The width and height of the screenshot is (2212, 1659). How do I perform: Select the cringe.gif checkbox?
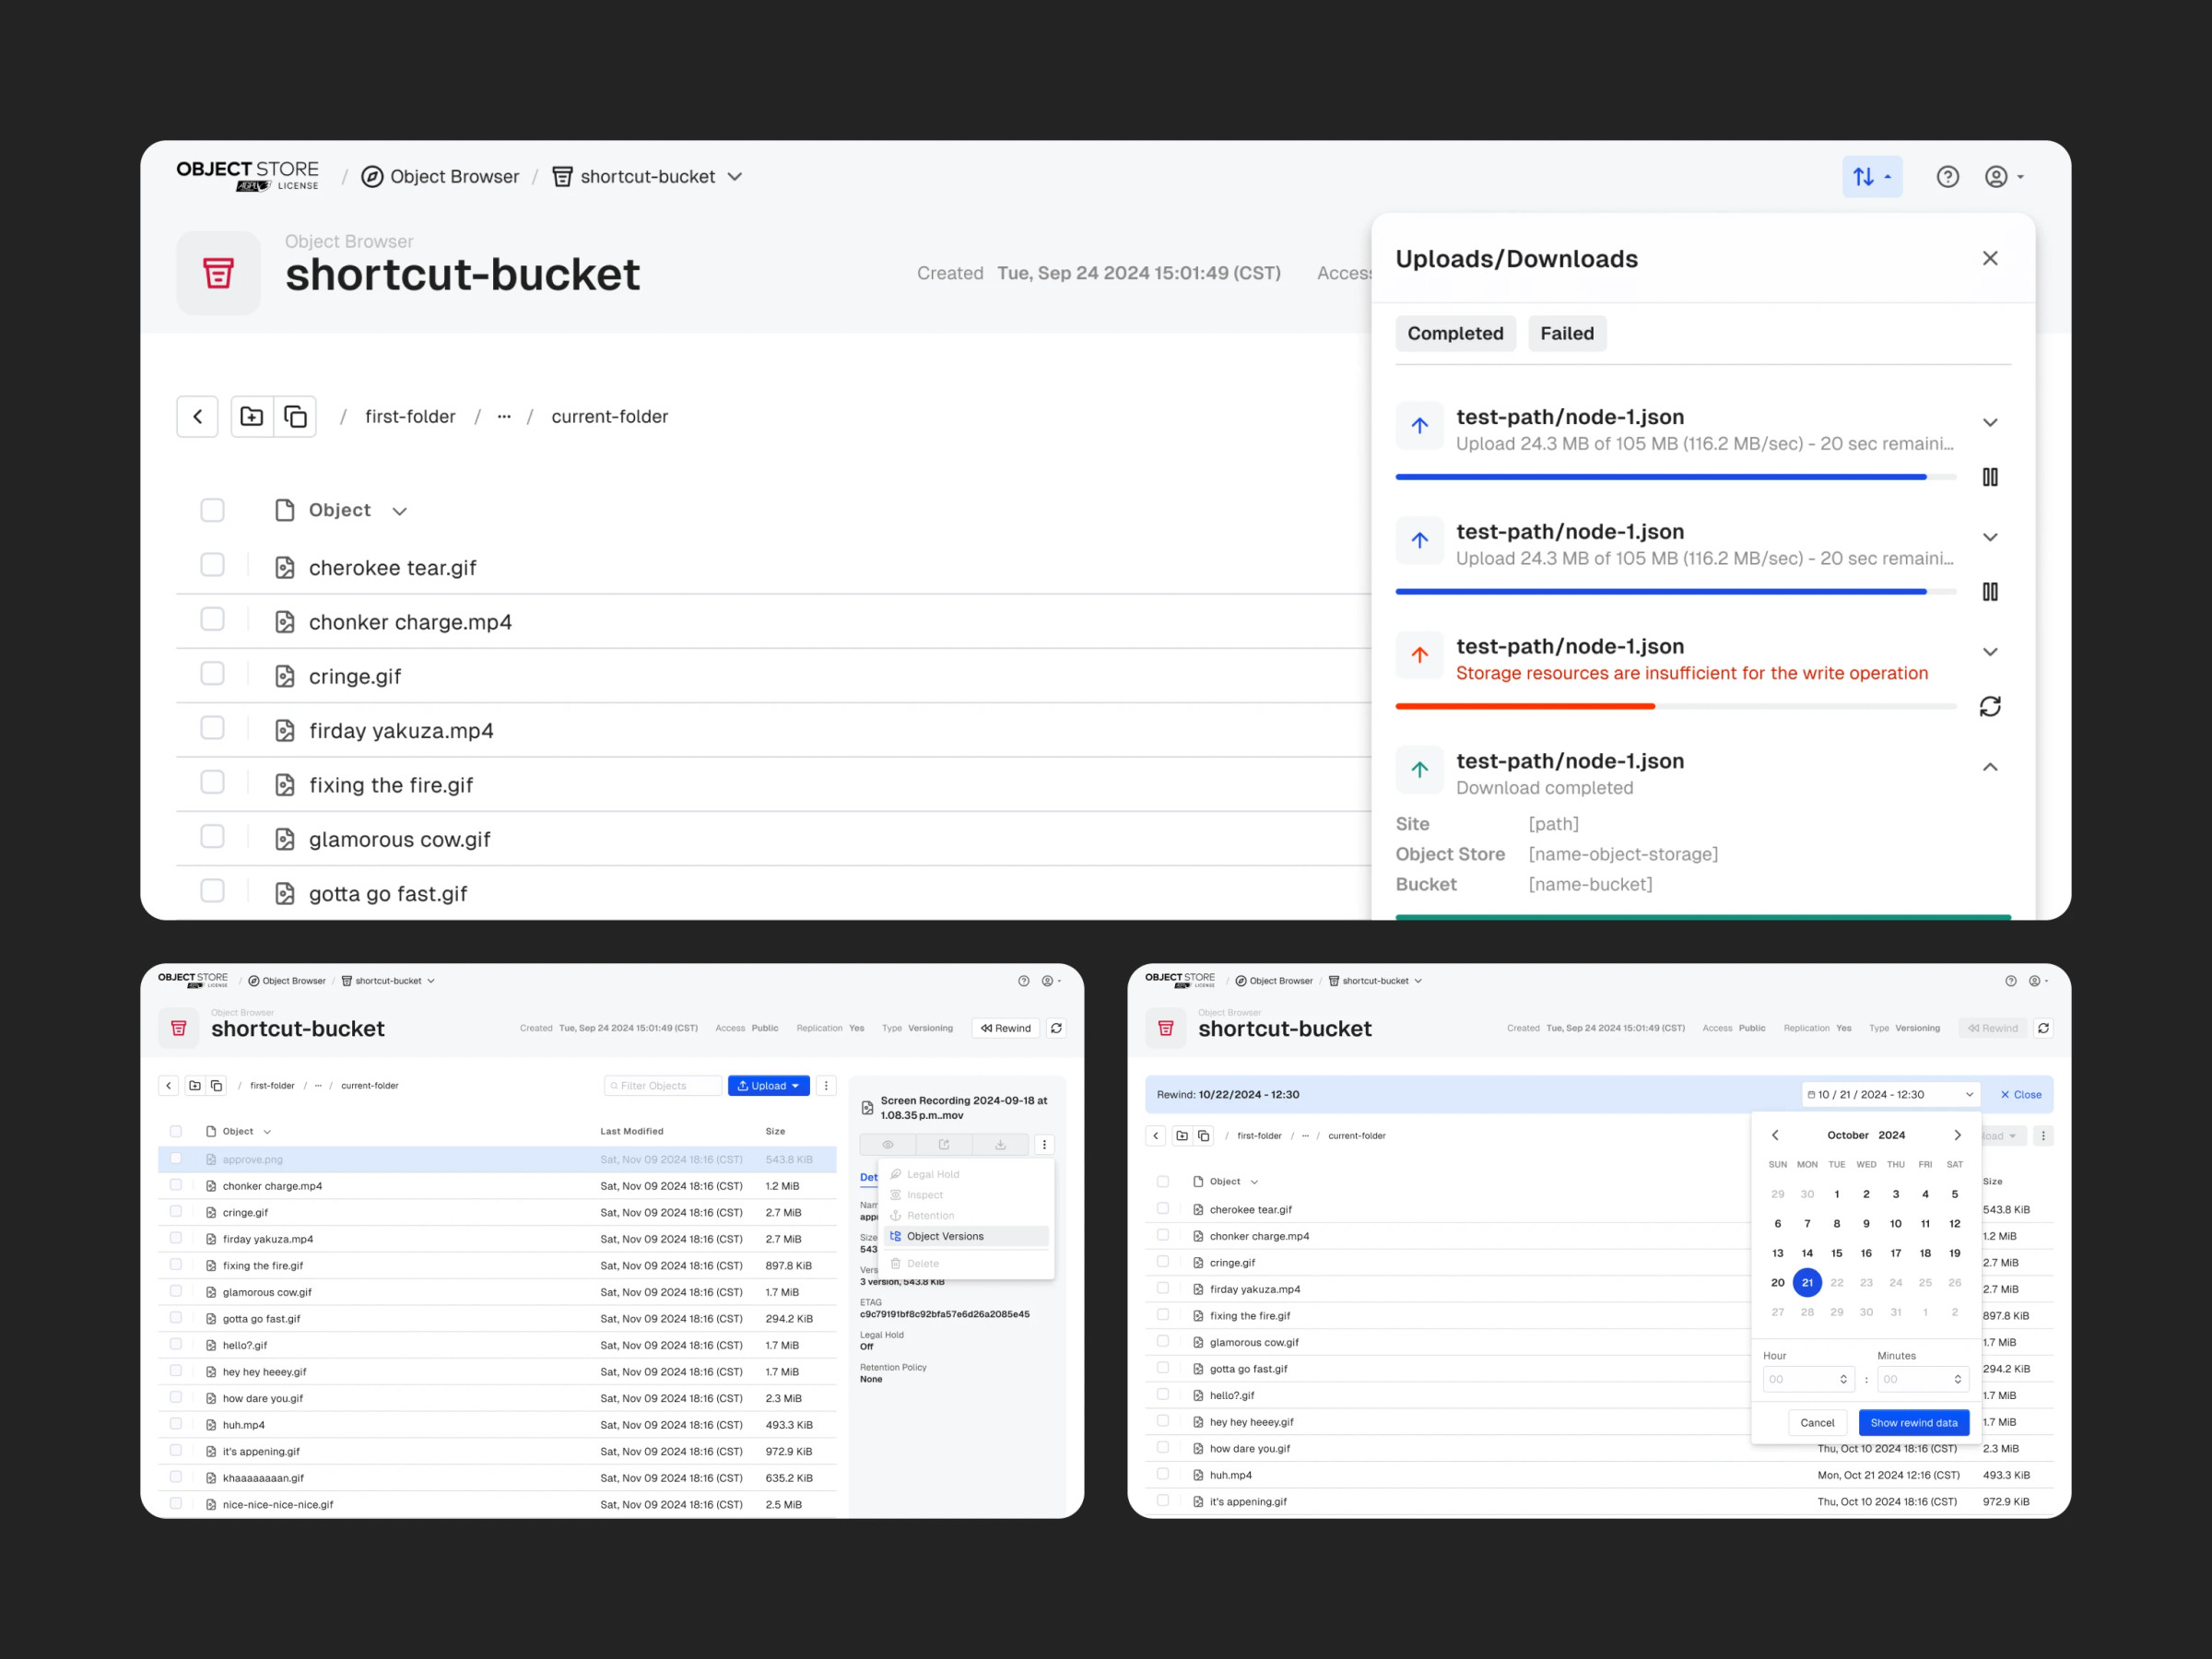212,673
